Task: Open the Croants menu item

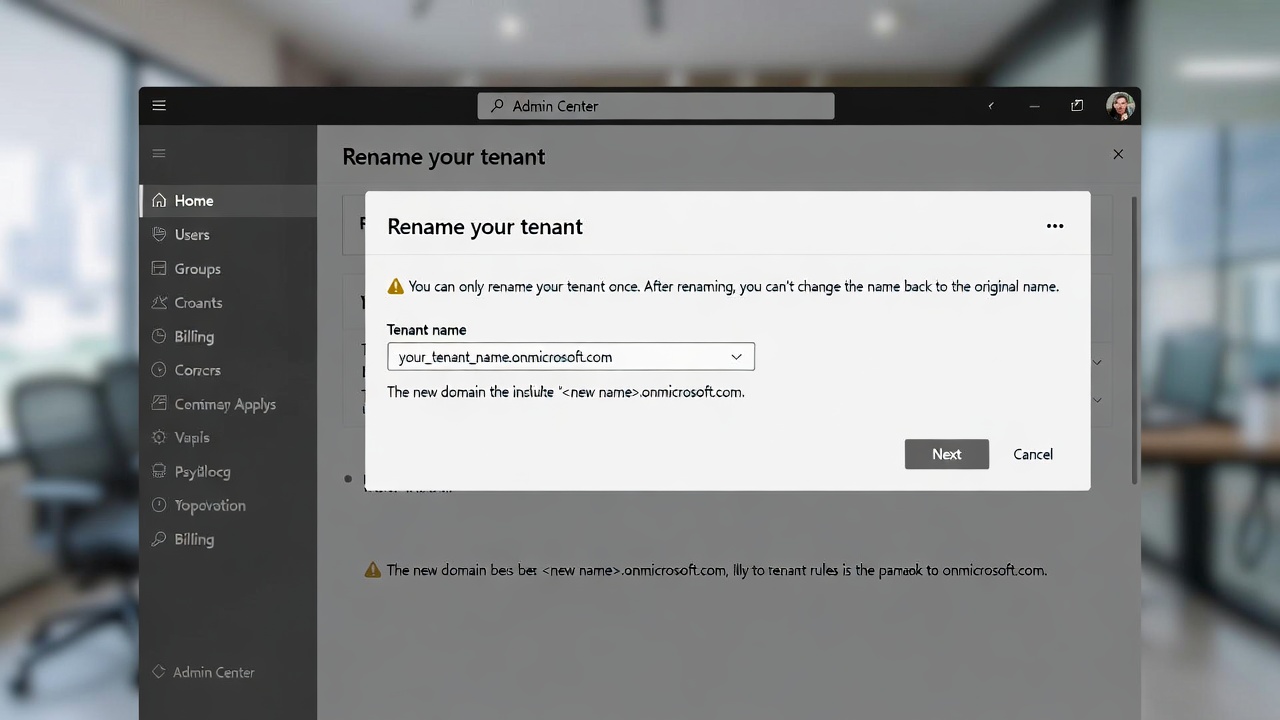Action: (x=198, y=303)
